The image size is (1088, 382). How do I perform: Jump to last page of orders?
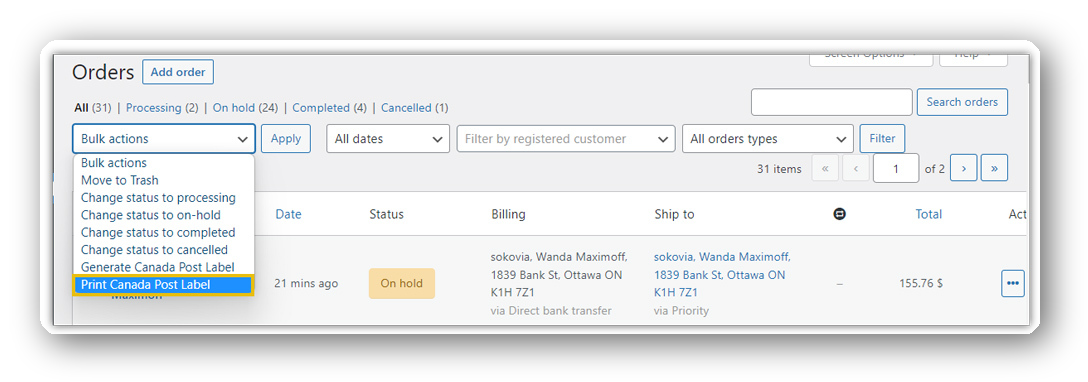[x=994, y=168]
